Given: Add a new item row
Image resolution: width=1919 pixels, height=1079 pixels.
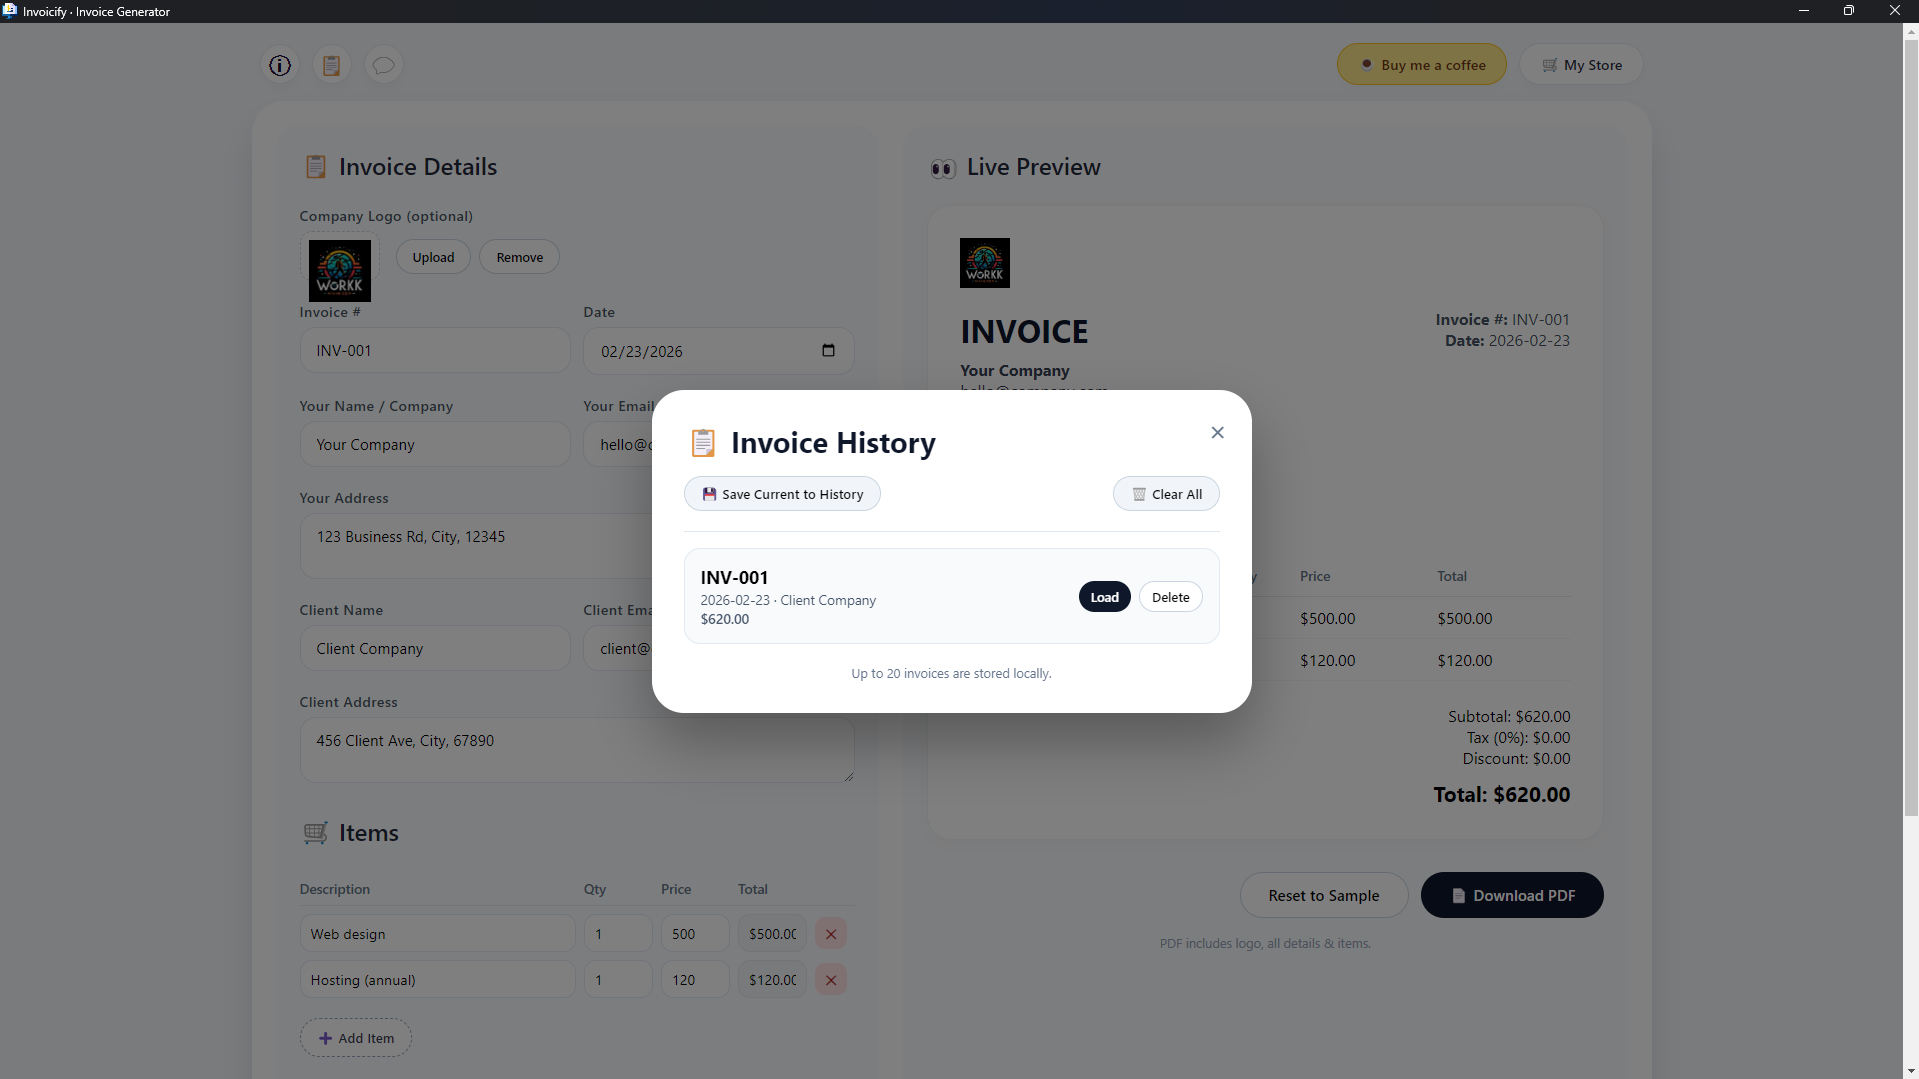Looking at the screenshot, I should pyautogui.click(x=356, y=1038).
